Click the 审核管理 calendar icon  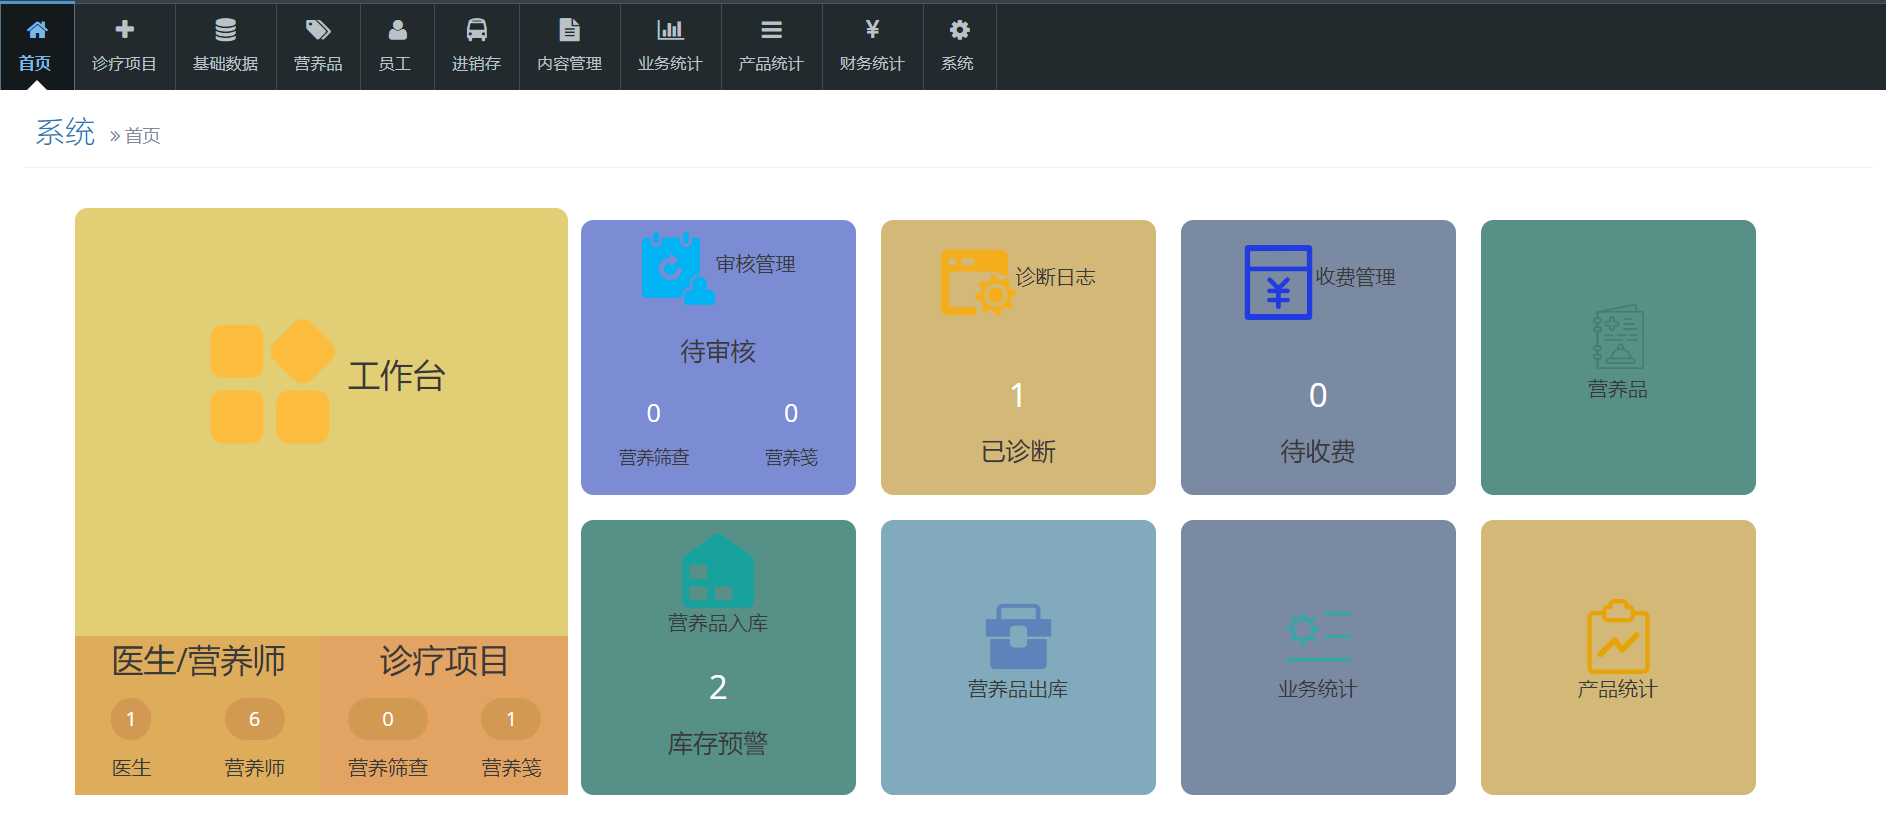pos(677,267)
